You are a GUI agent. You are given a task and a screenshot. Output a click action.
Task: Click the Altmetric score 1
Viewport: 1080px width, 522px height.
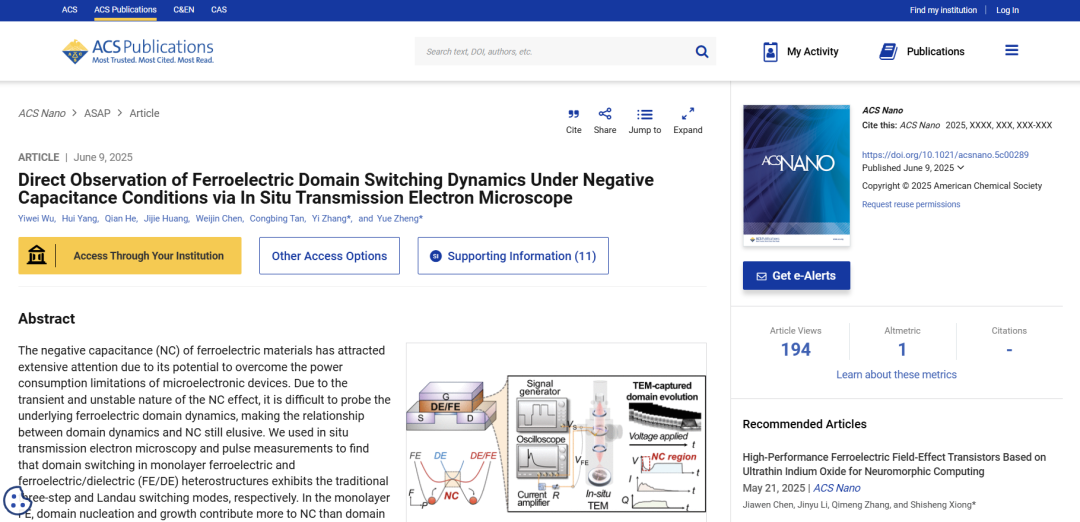point(902,350)
